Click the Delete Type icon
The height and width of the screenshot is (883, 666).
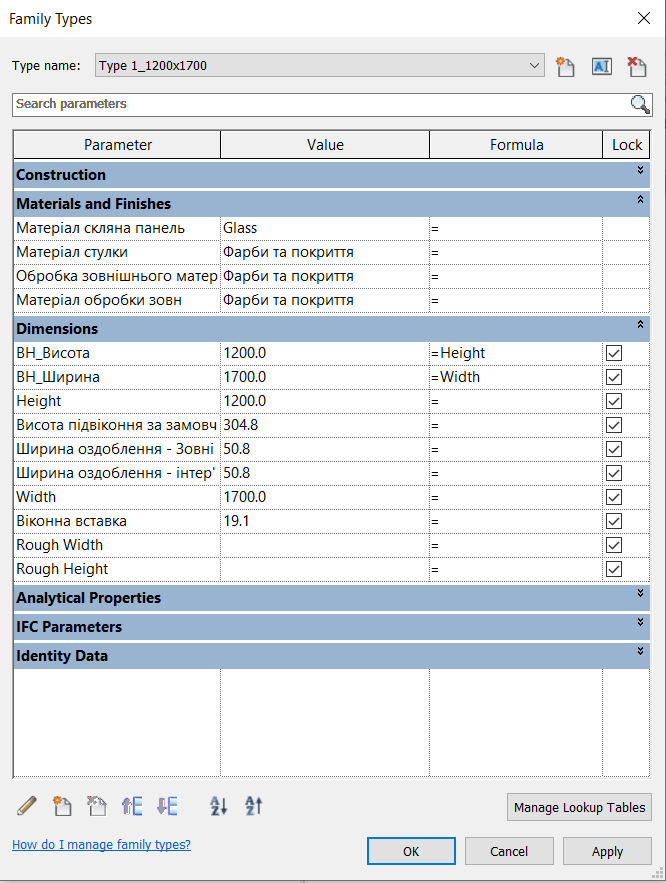[x=636, y=67]
